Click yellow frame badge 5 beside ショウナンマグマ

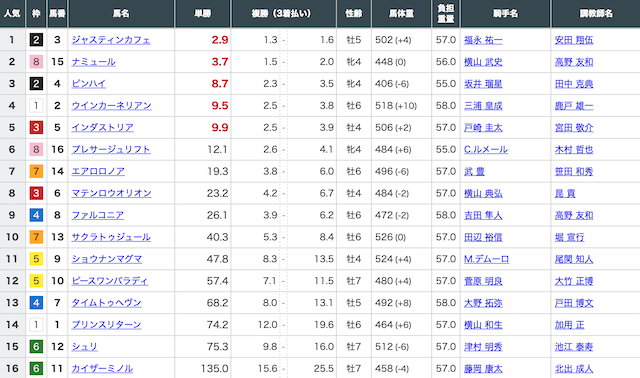(x=36, y=259)
